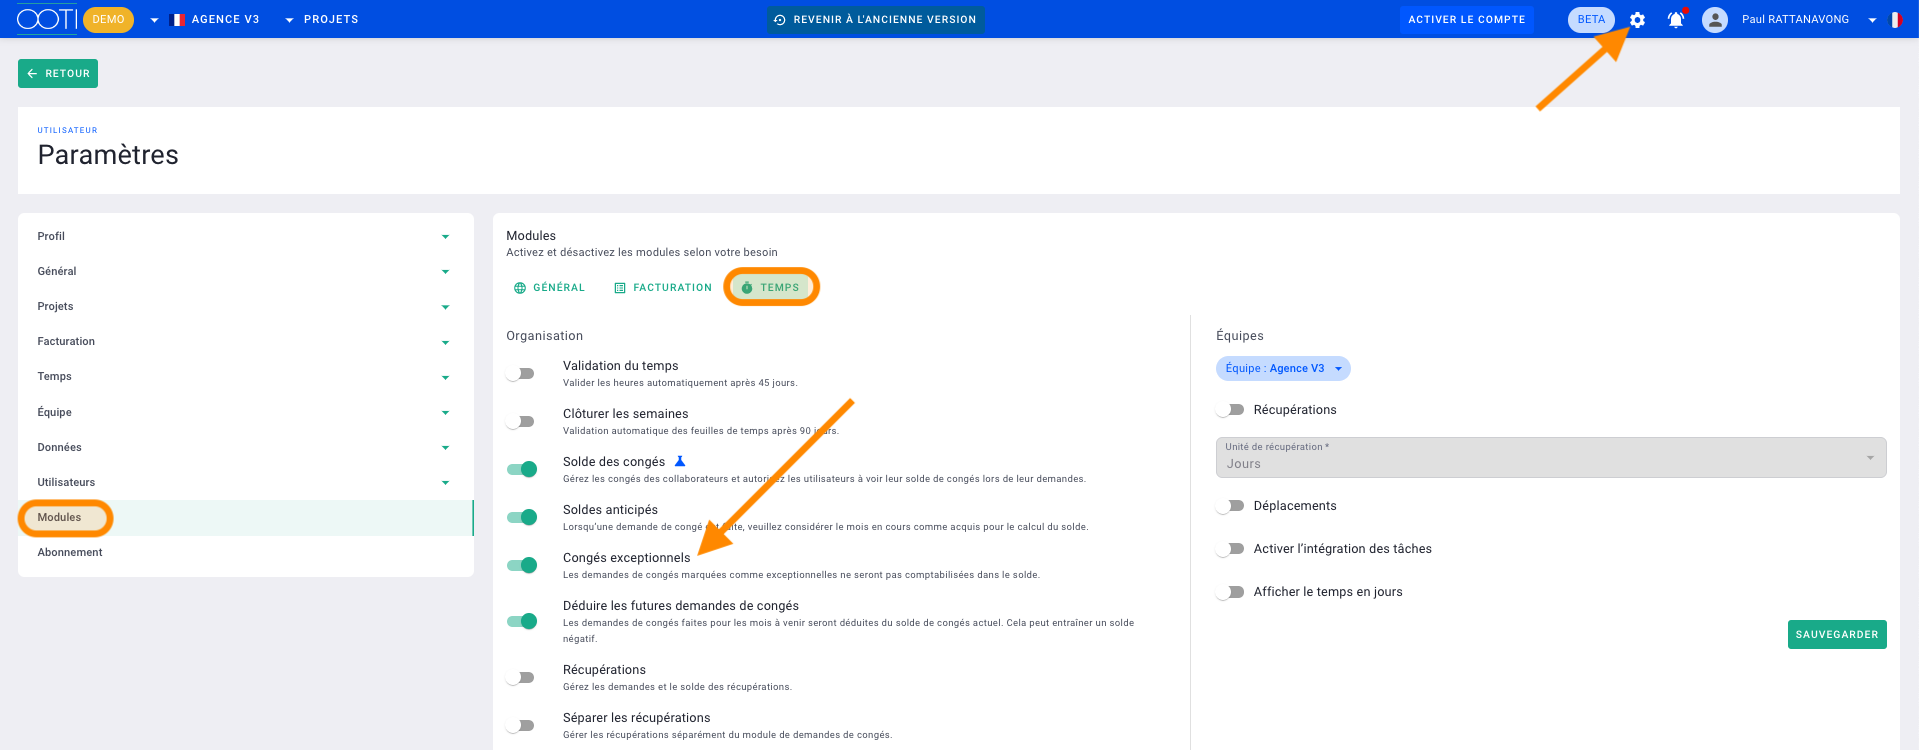Expand the Projets sidebar section
This screenshot has height=750, width=1919.
pyautogui.click(x=245, y=306)
